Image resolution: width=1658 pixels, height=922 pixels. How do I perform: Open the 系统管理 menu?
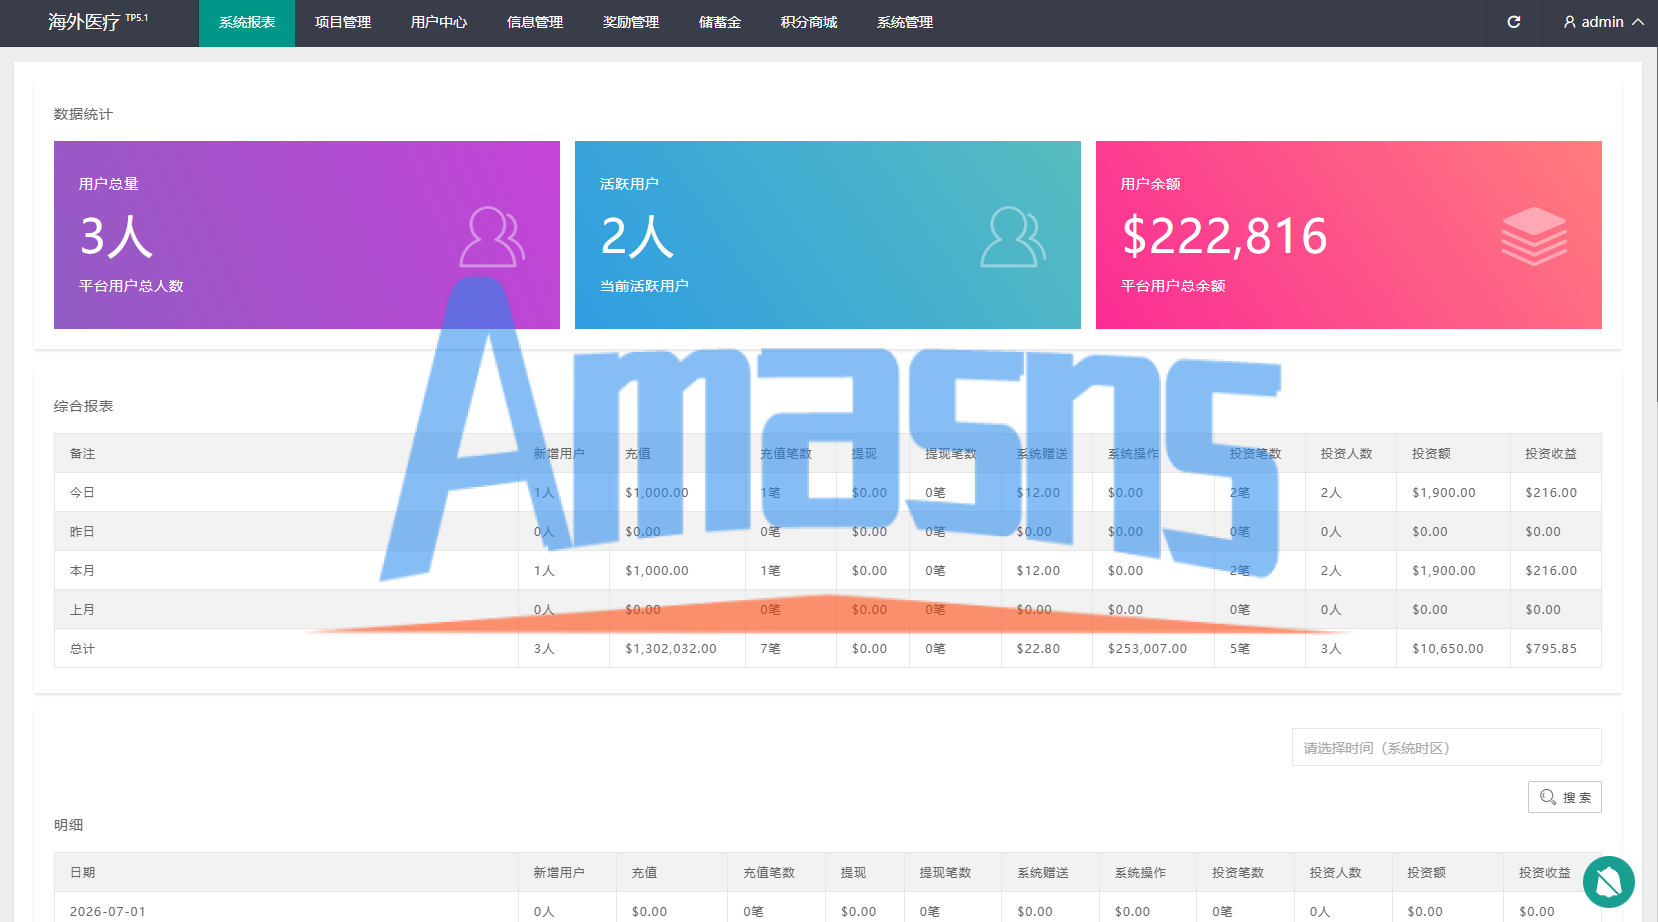point(905,23)
